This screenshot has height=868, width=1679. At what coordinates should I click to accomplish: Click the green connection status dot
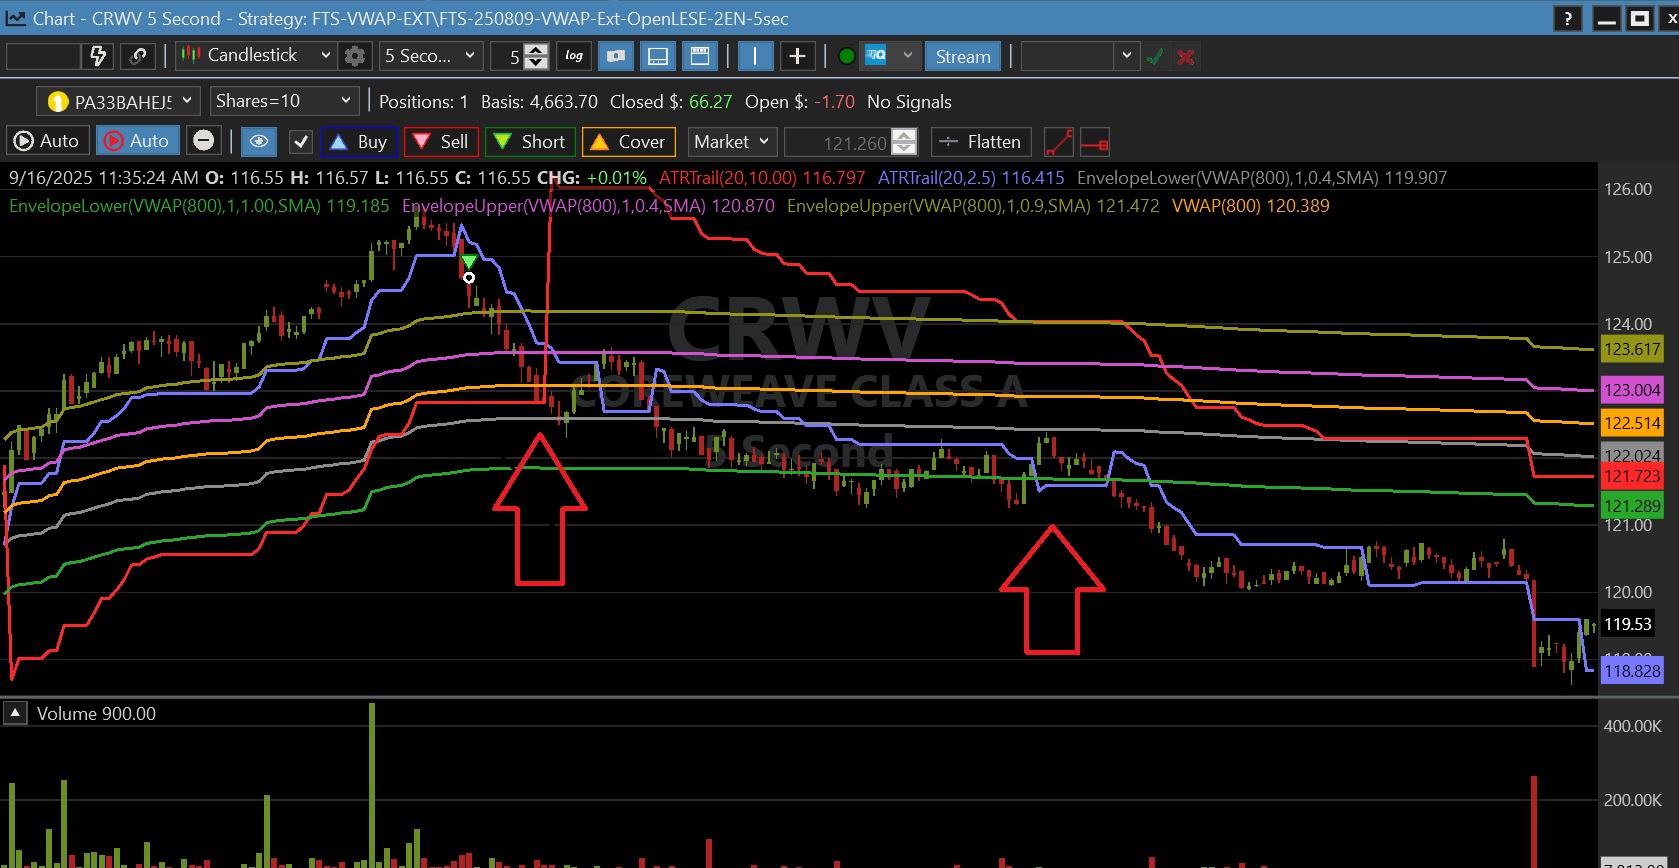coord(846,56)
